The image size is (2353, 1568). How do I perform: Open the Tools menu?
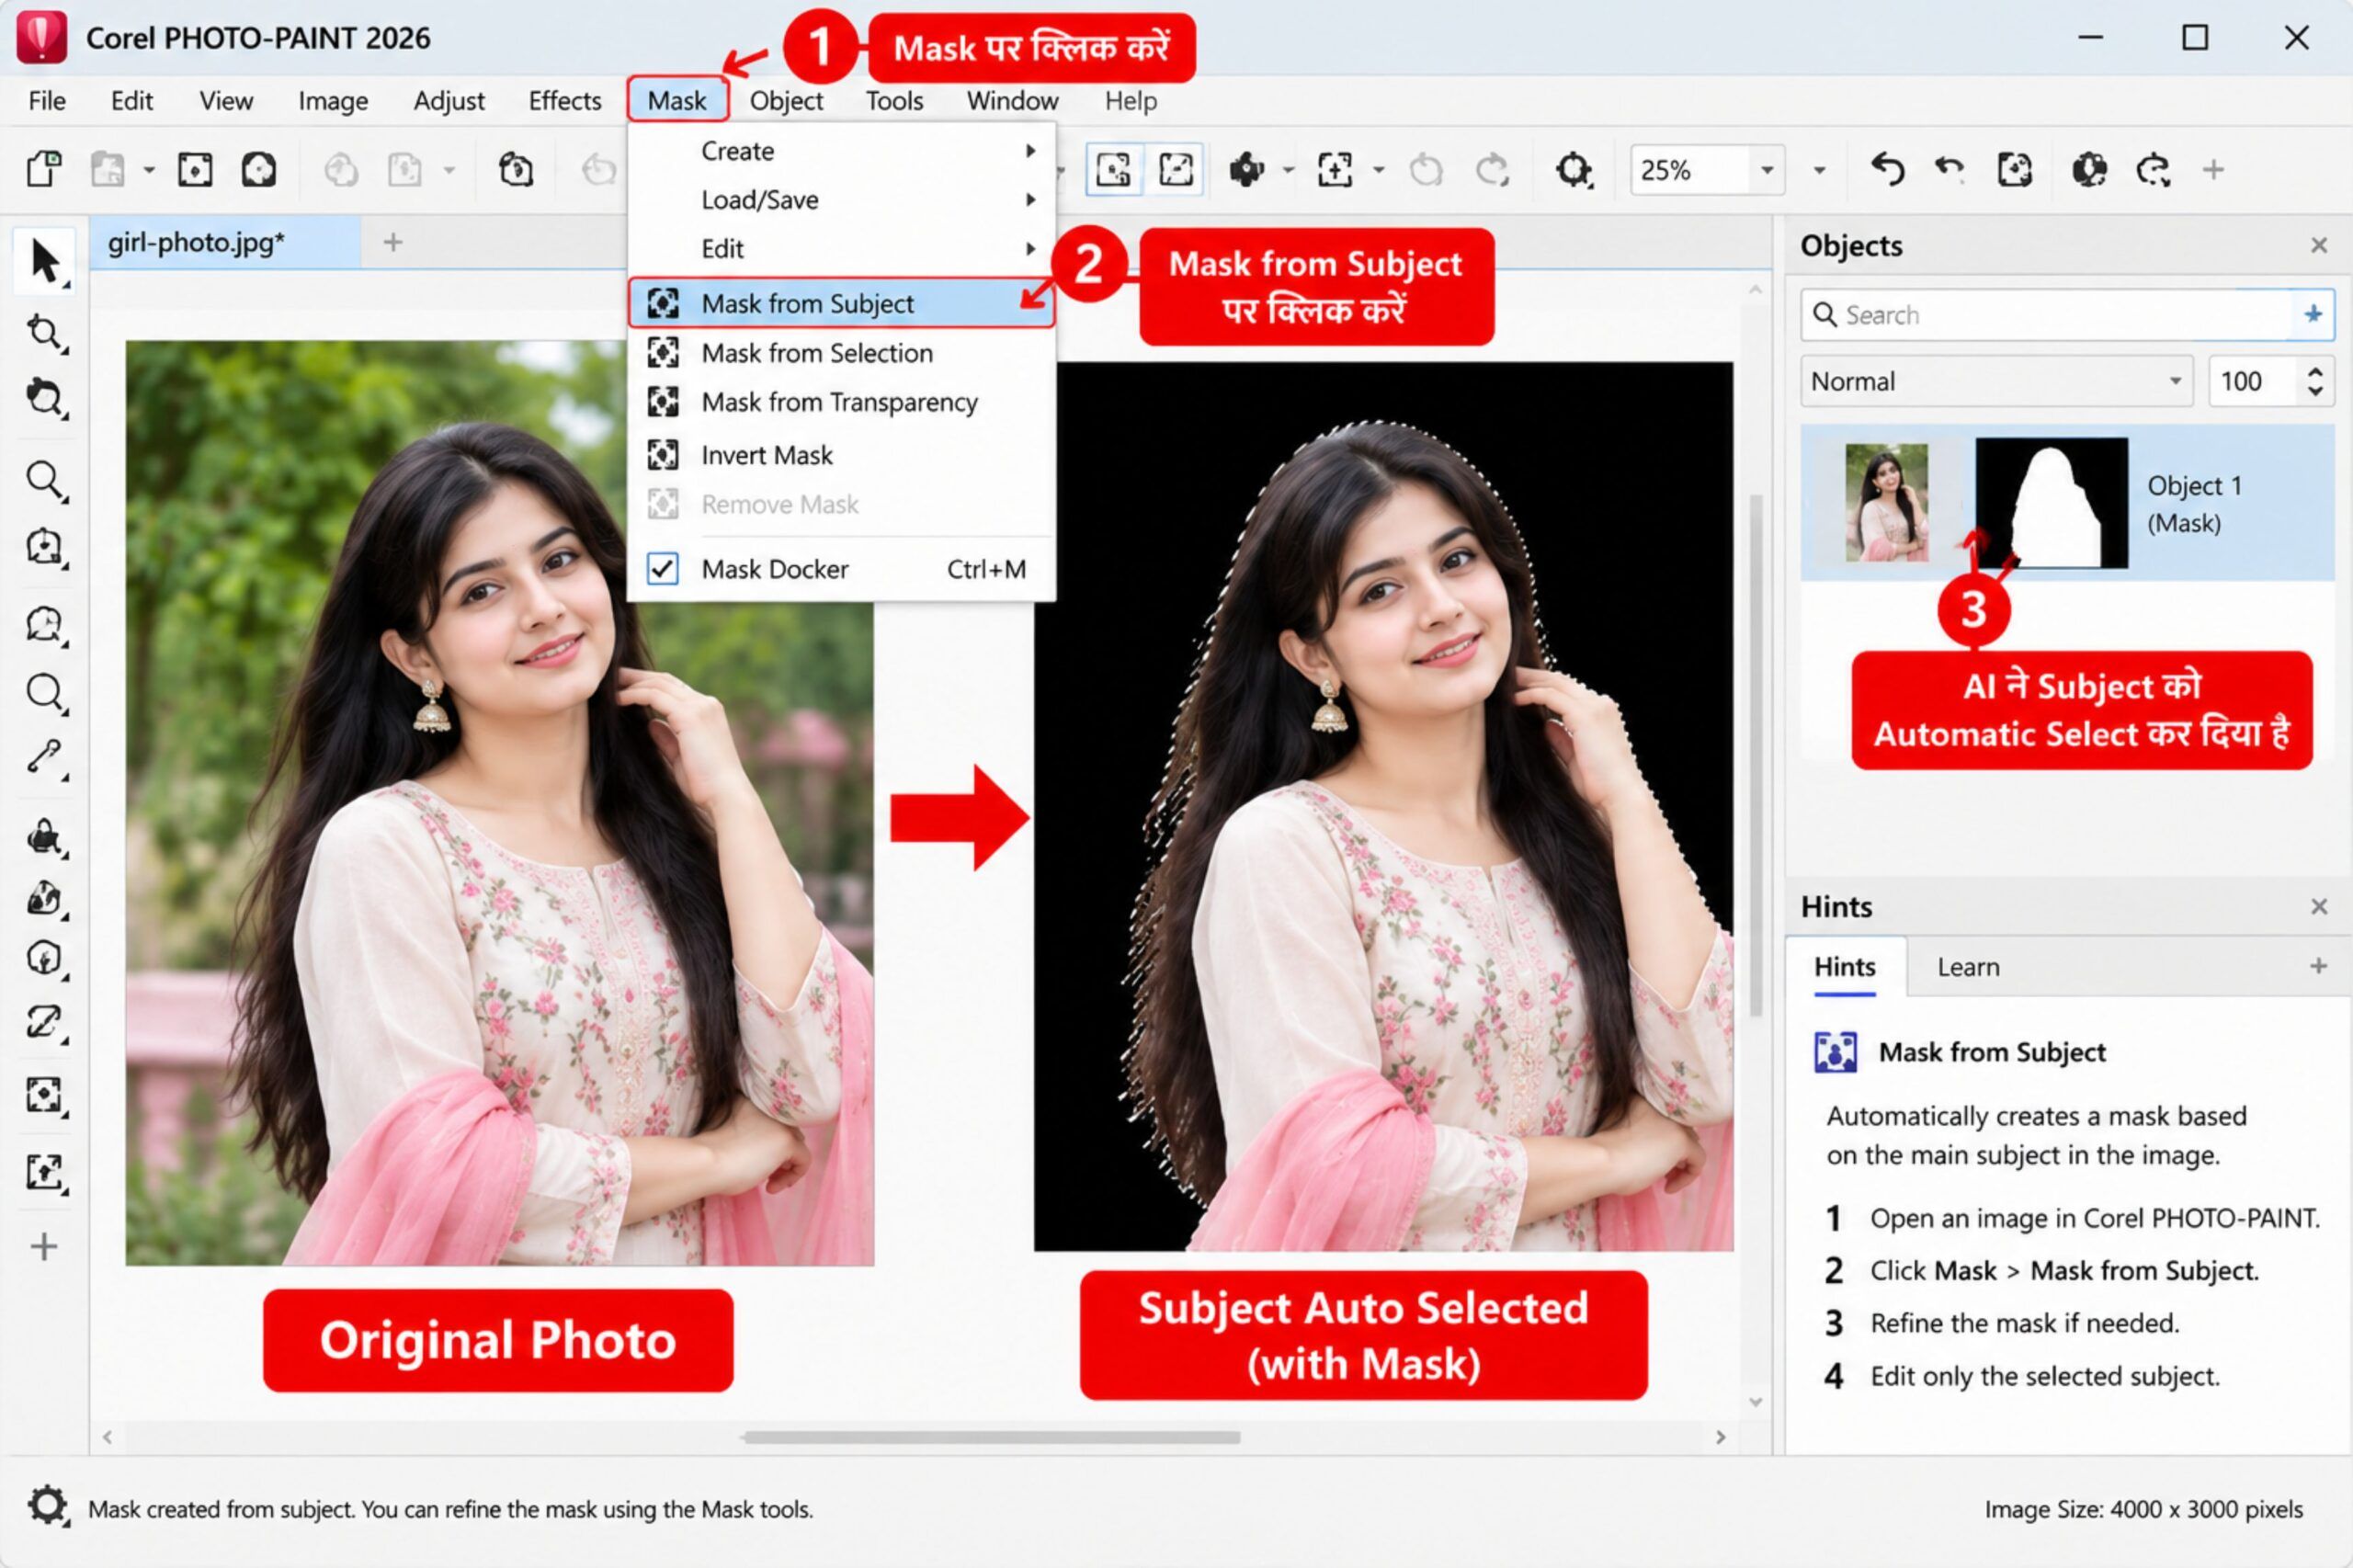point(894,100)
